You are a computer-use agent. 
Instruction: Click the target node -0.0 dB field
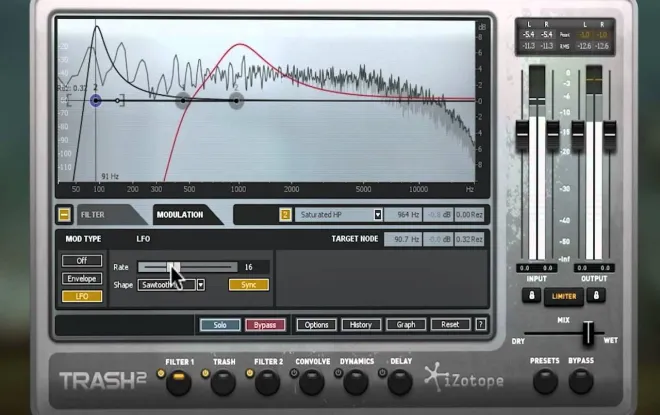coord(438,239)
